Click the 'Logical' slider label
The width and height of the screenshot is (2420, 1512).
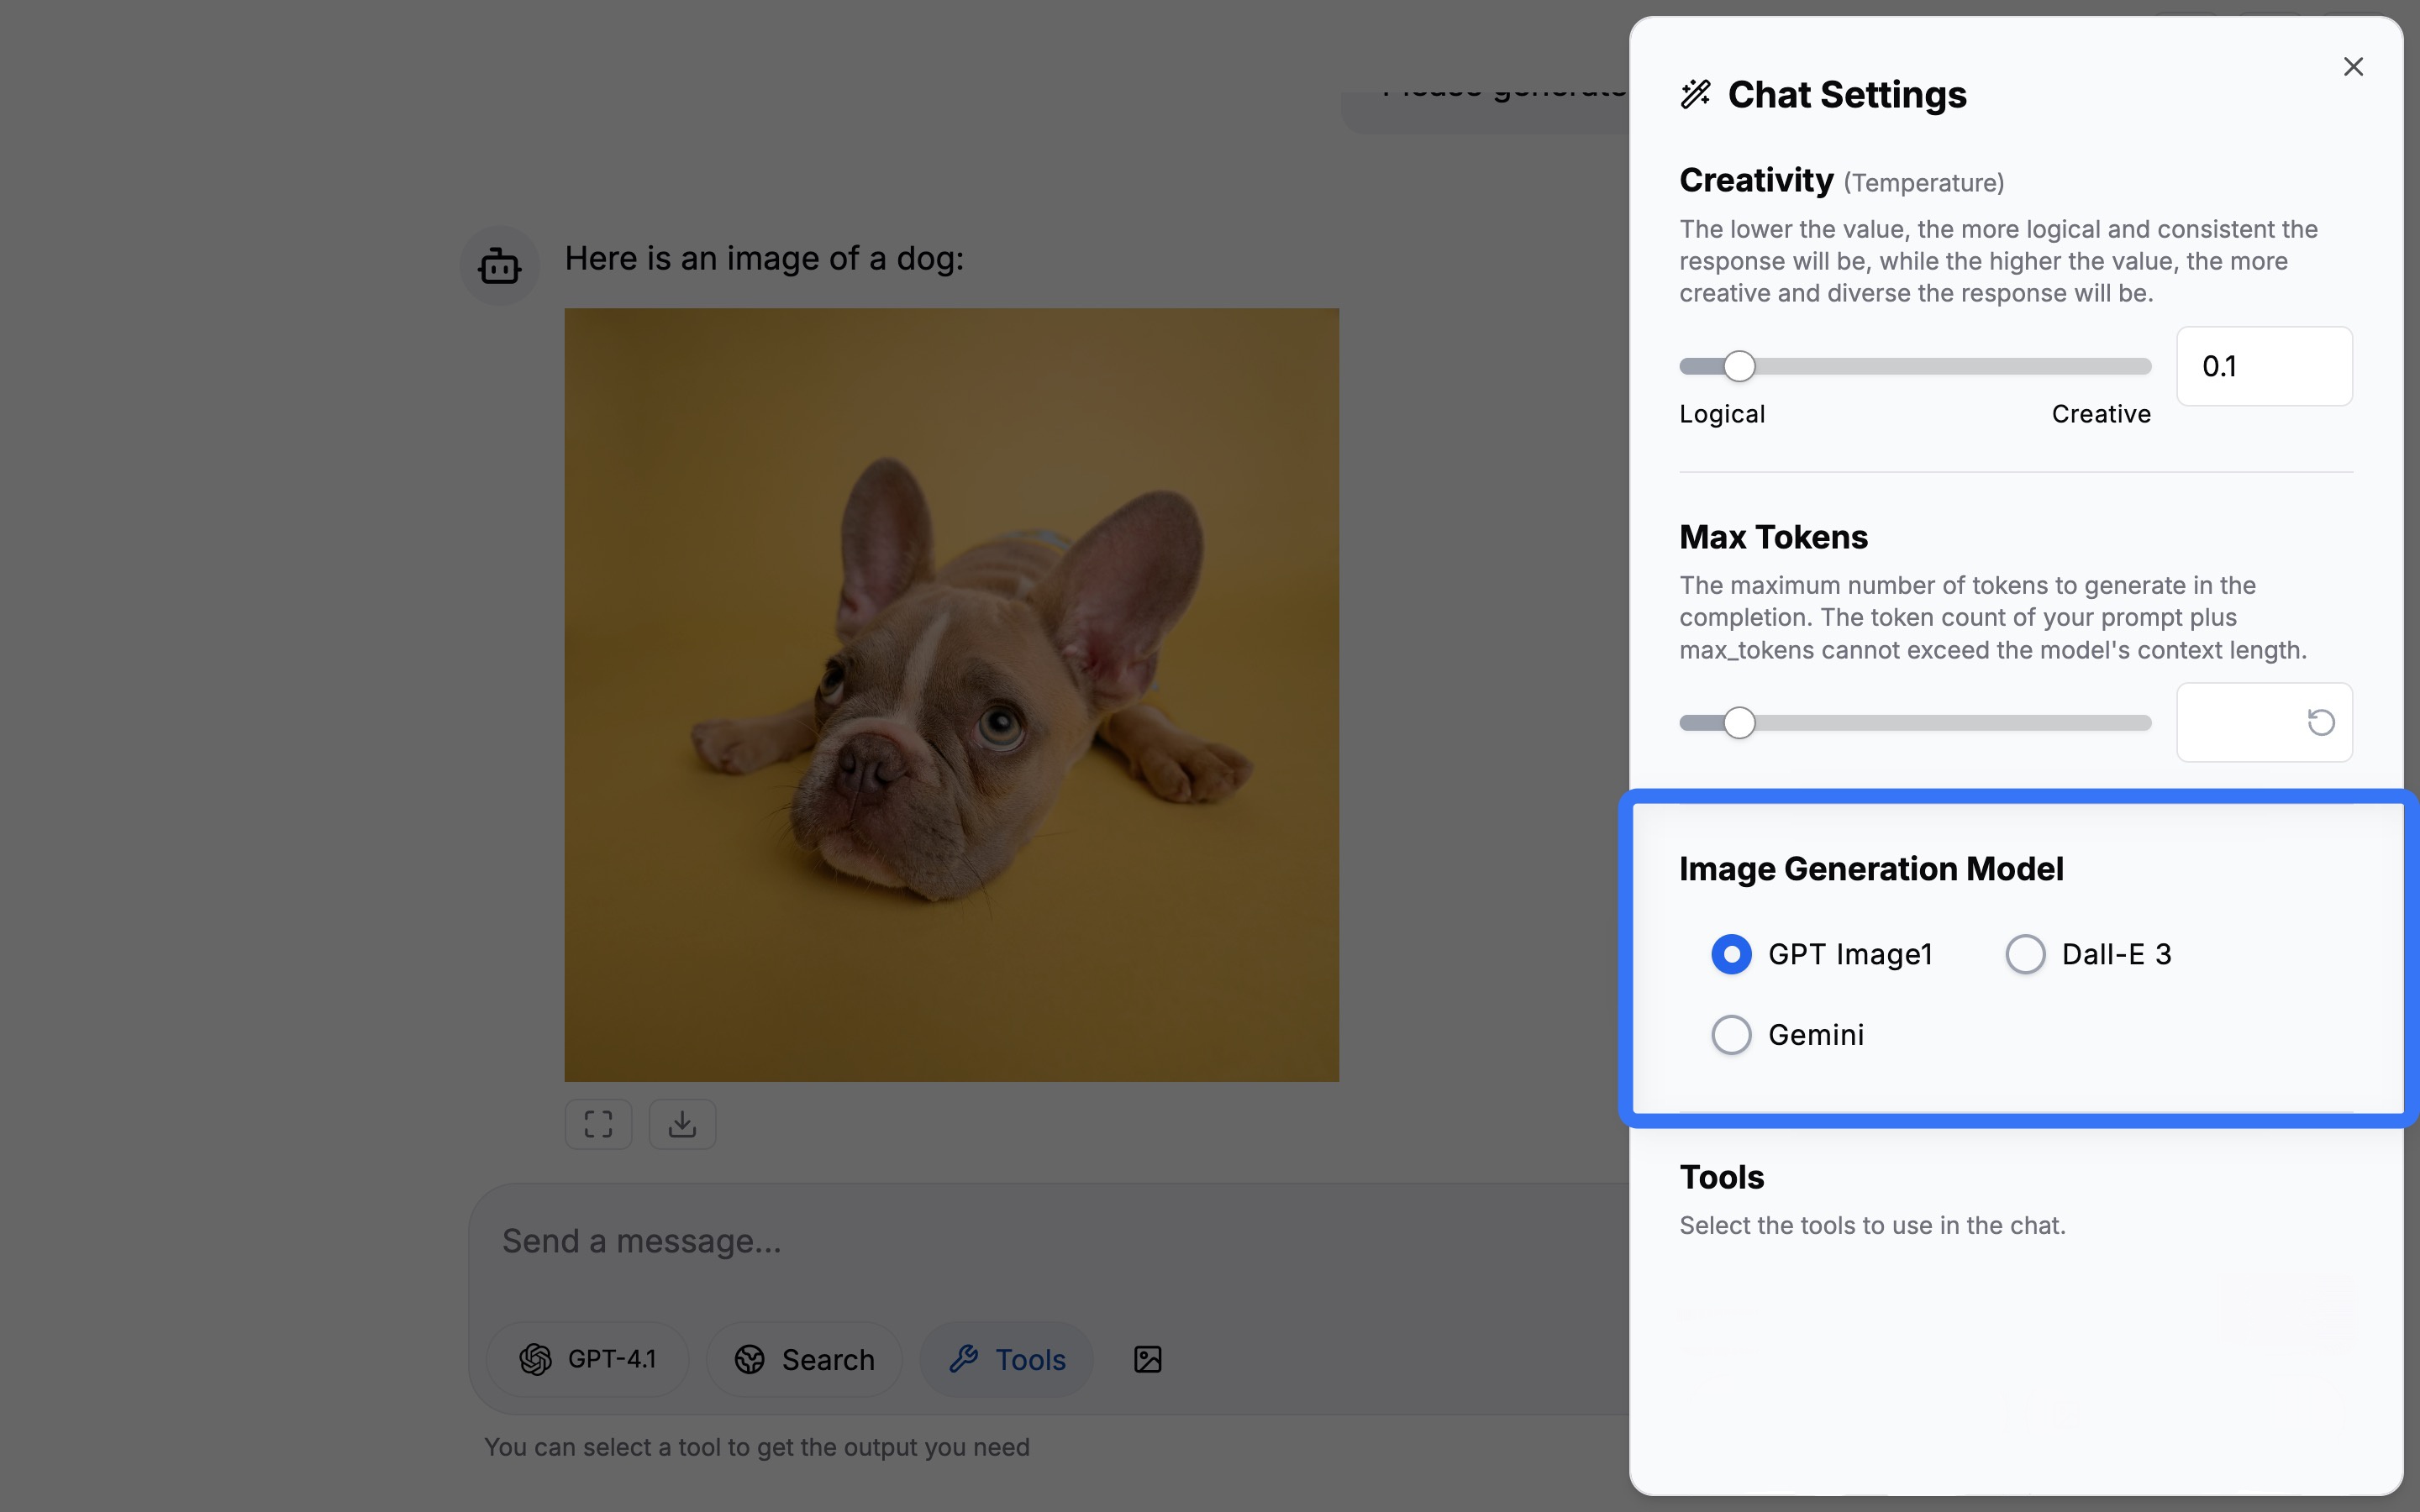pos(1723,414)
